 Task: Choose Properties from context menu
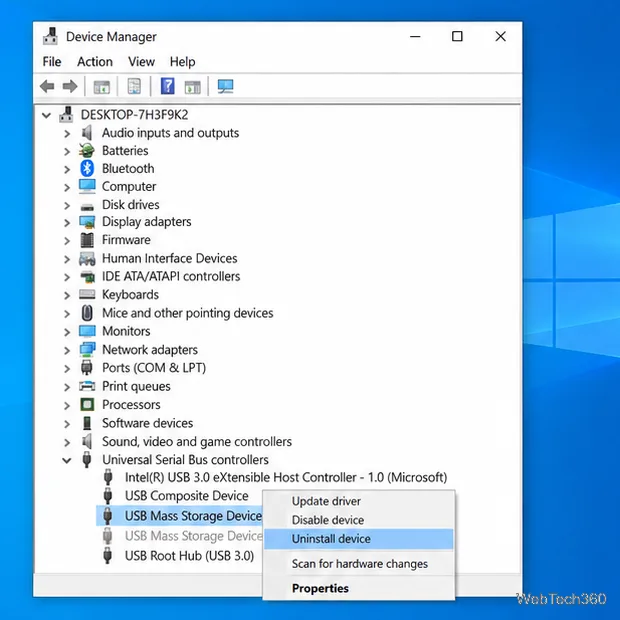point(359,588)
